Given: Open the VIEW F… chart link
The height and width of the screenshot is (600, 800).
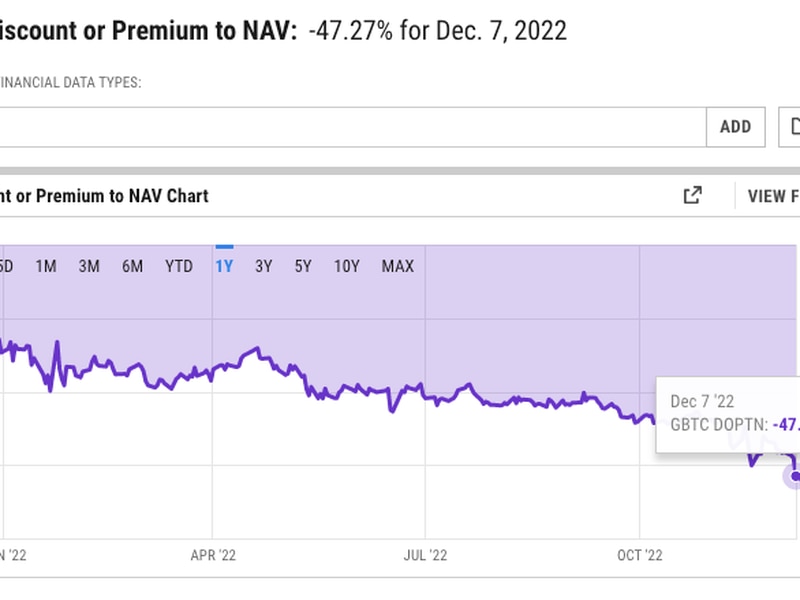Looking at the screenshot, I should (773, 196).
